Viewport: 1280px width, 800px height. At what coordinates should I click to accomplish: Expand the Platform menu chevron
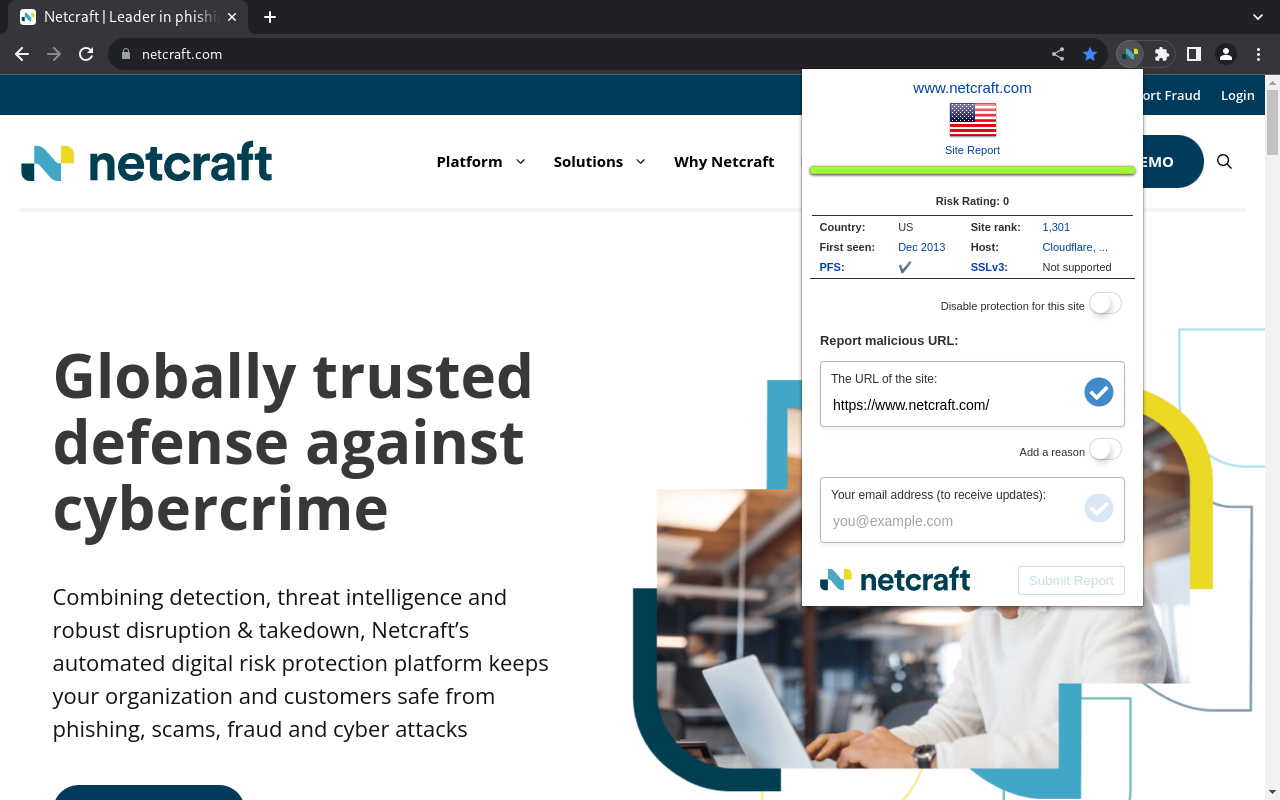520,161
